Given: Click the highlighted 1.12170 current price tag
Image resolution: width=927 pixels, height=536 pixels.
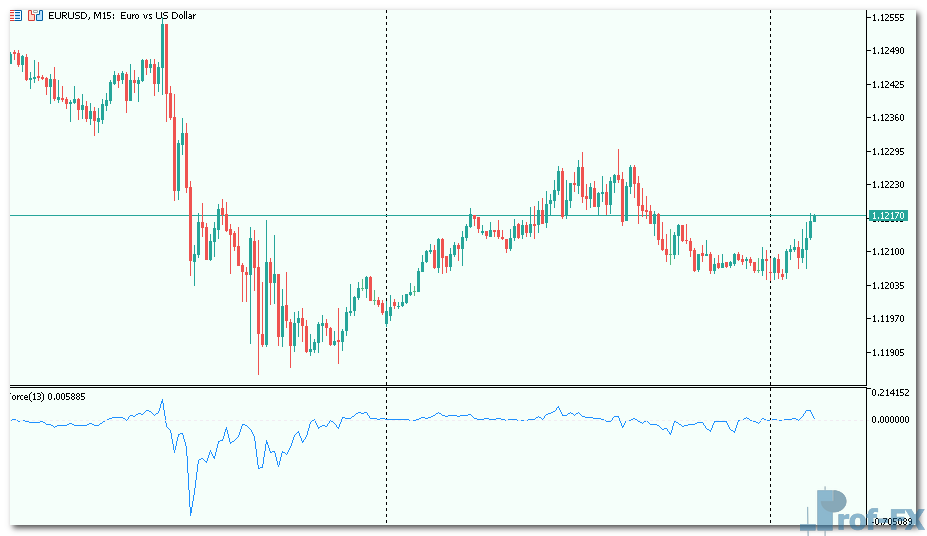Looking at the screenshot, I should [888, 215].
